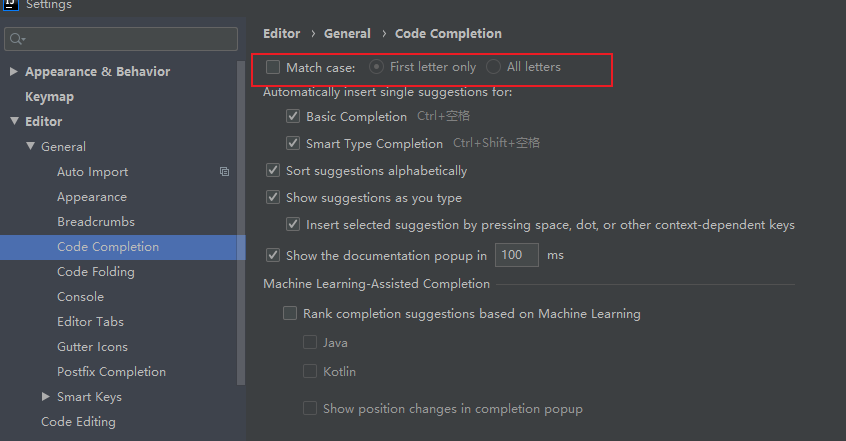Toggle Show suggestions as you type
Screen dimensions: 846x441
click(273, 198)
